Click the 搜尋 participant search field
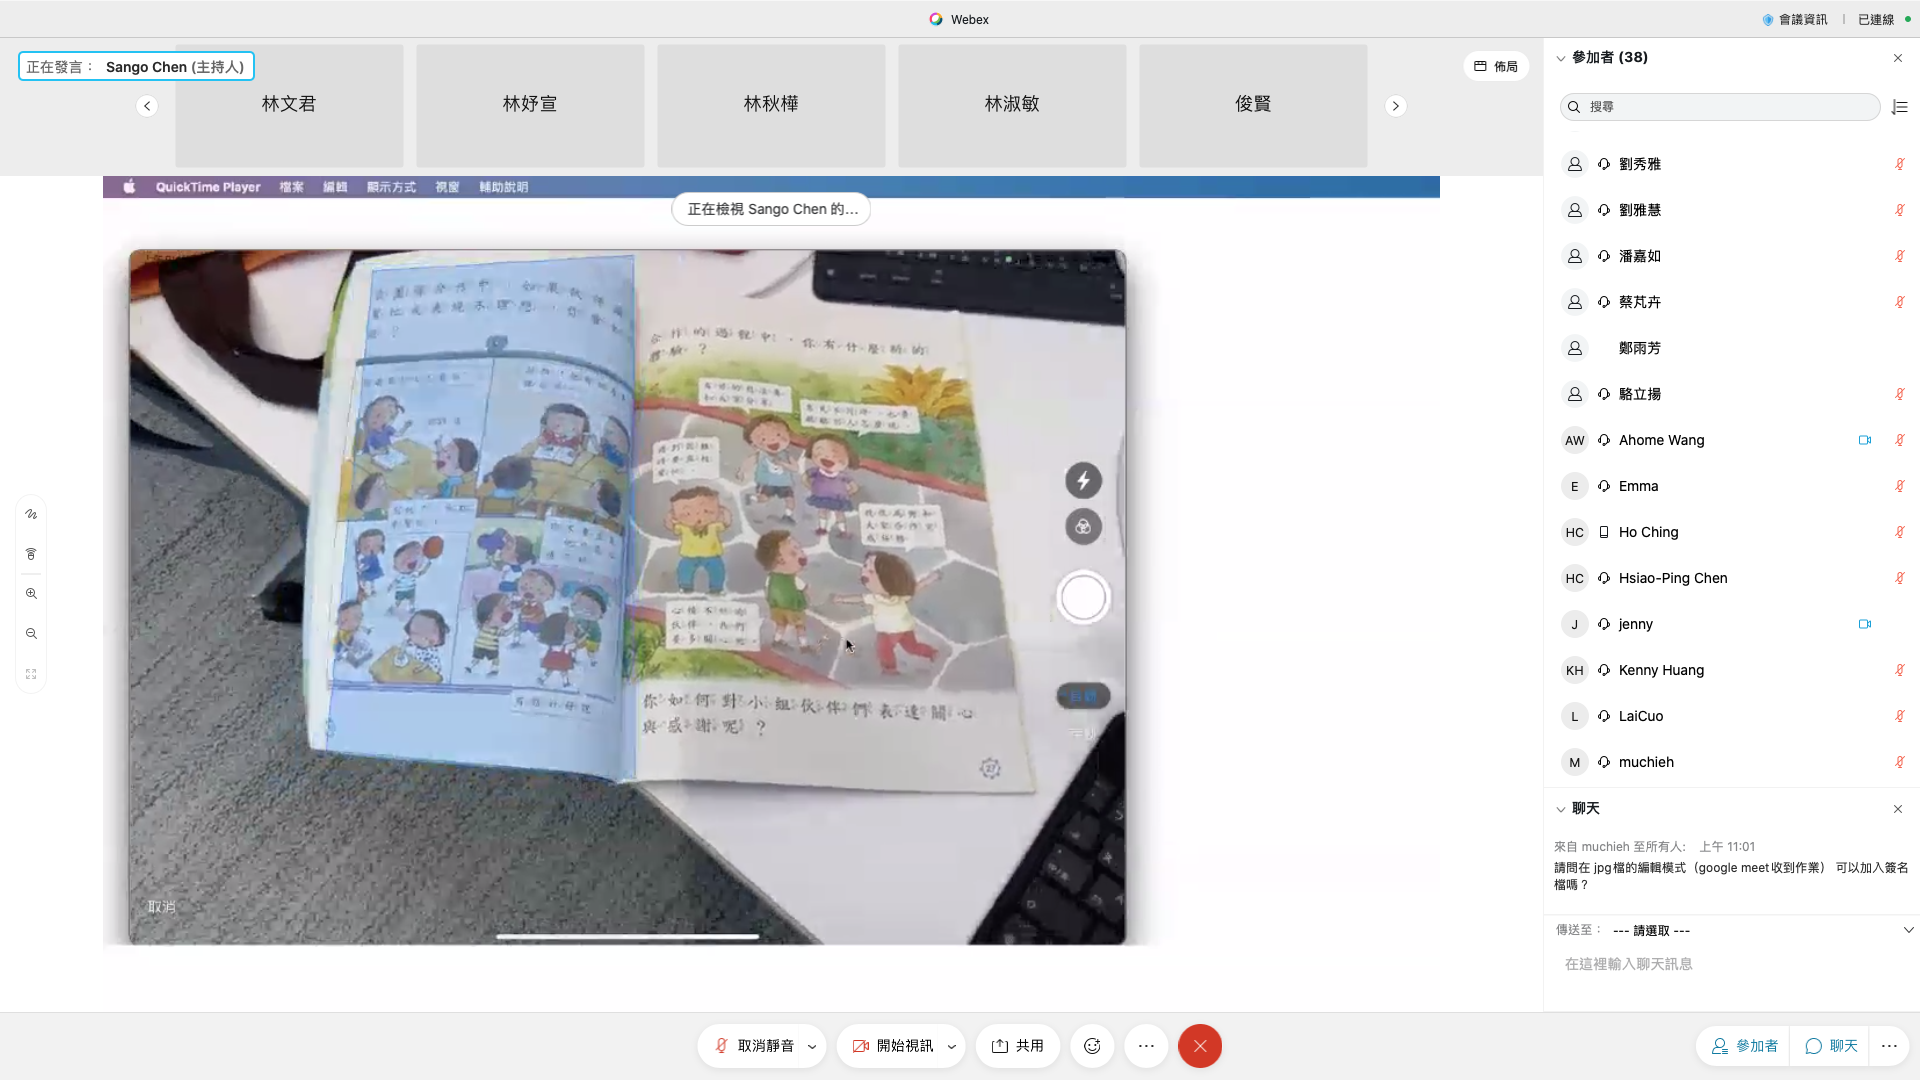 [1720, 107]
